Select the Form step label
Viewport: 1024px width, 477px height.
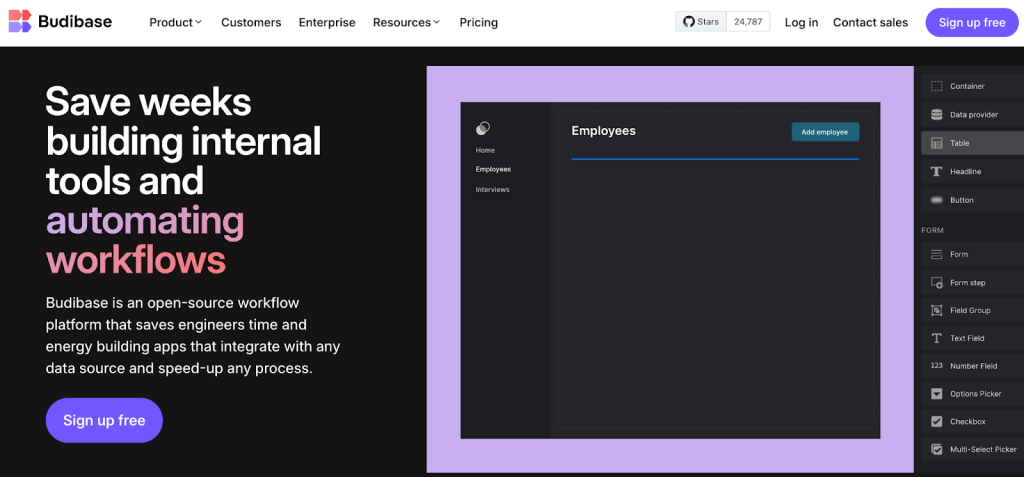click(x=968, y=283)
